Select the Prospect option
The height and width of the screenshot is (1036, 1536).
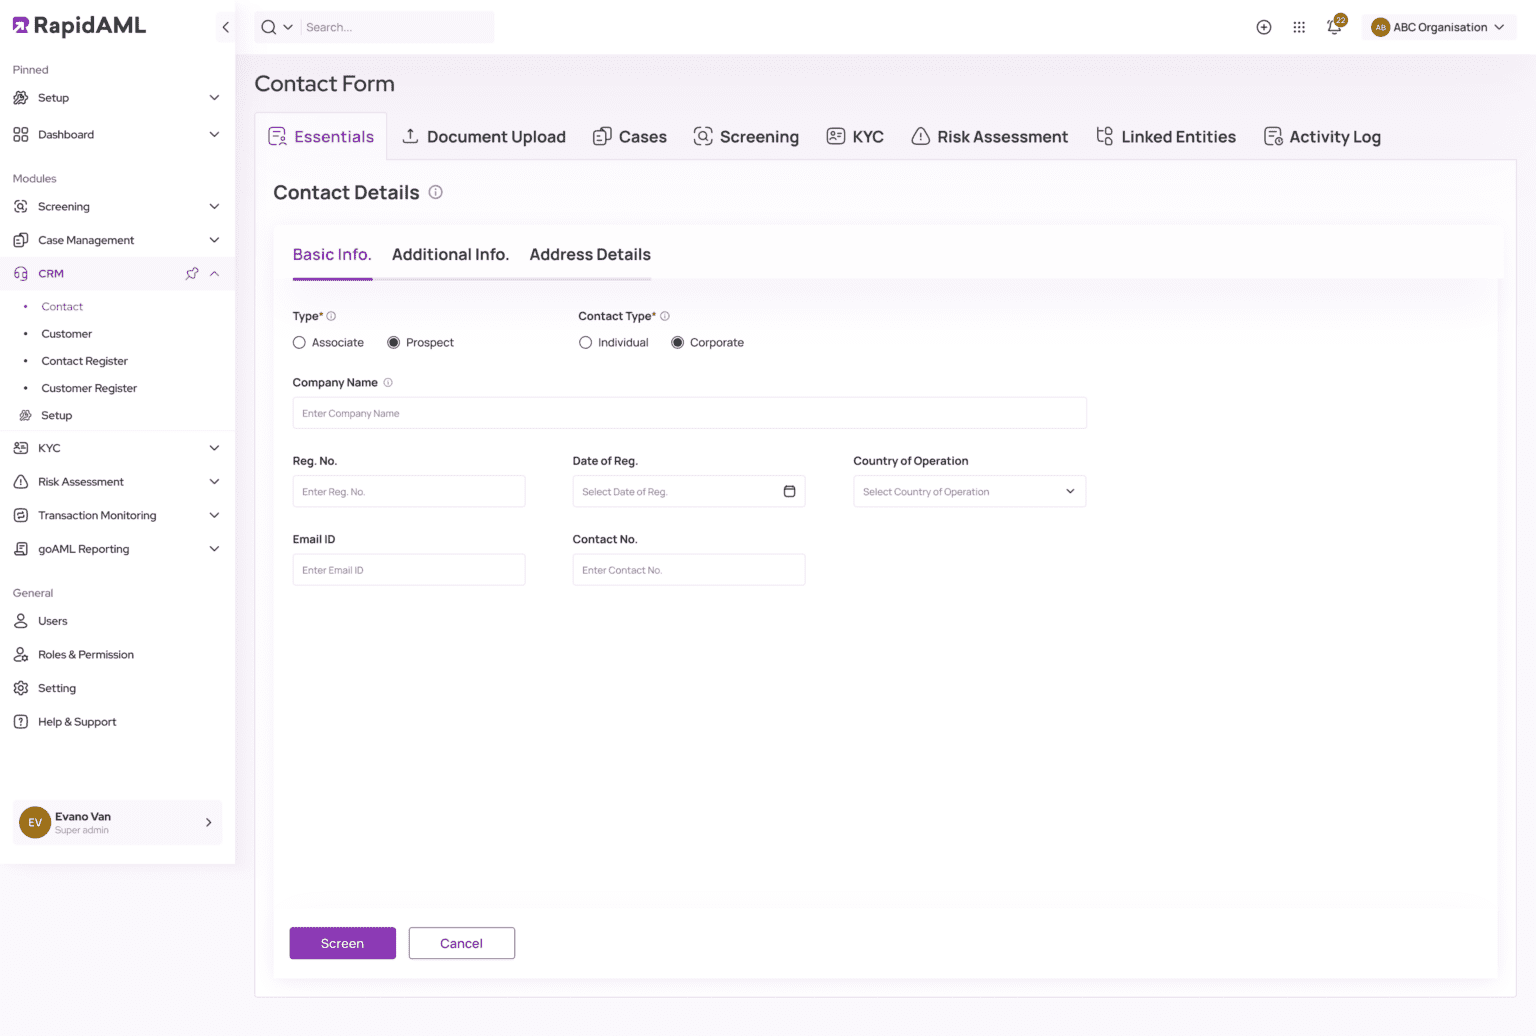[x=394, y=342]
